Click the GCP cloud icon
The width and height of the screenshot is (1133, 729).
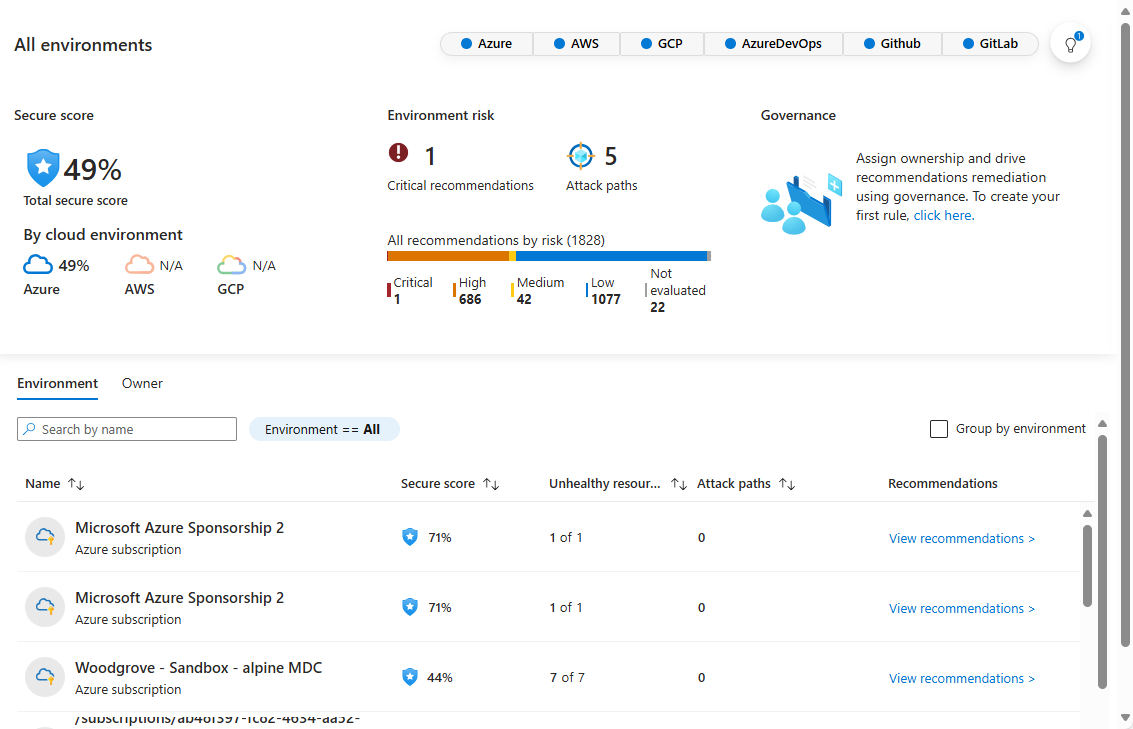pyautogui.click(x=231, y=265)
